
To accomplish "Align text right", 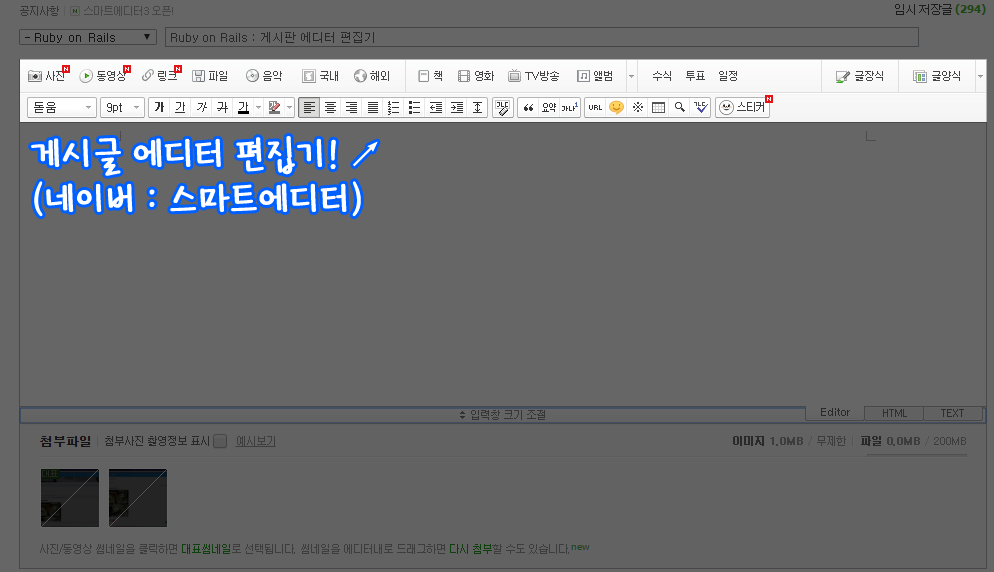I will pos(351,107).
